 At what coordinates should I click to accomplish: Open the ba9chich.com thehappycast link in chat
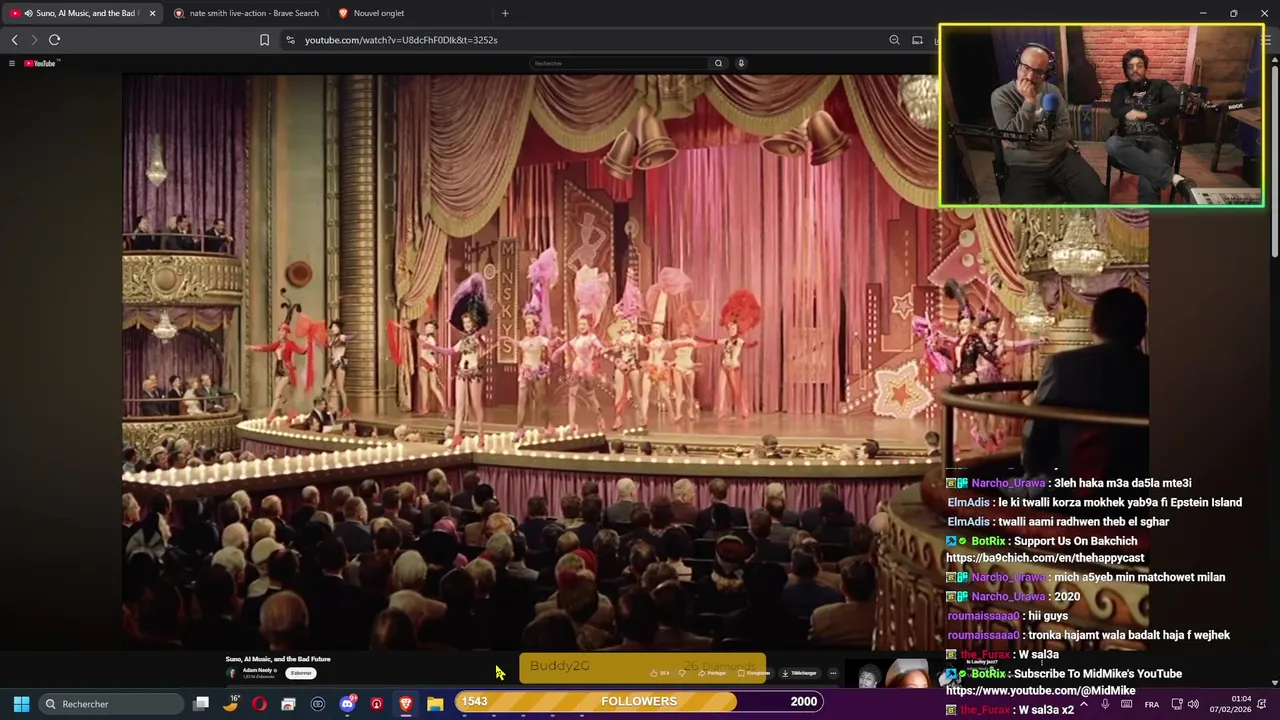1045,558
